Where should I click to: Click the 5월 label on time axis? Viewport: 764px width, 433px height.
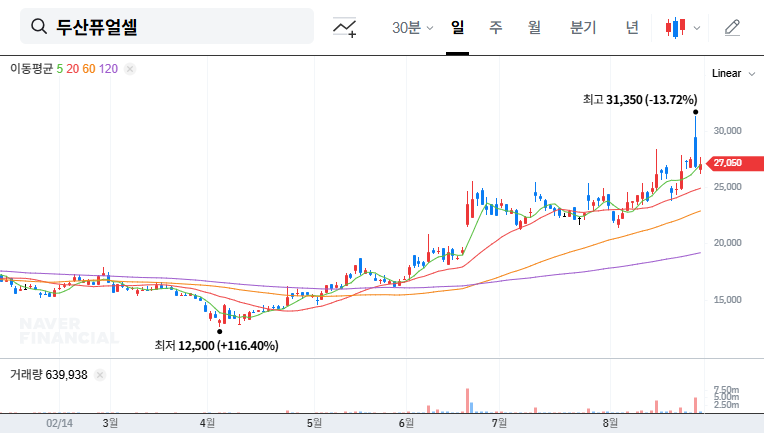(x=314, y=423)
